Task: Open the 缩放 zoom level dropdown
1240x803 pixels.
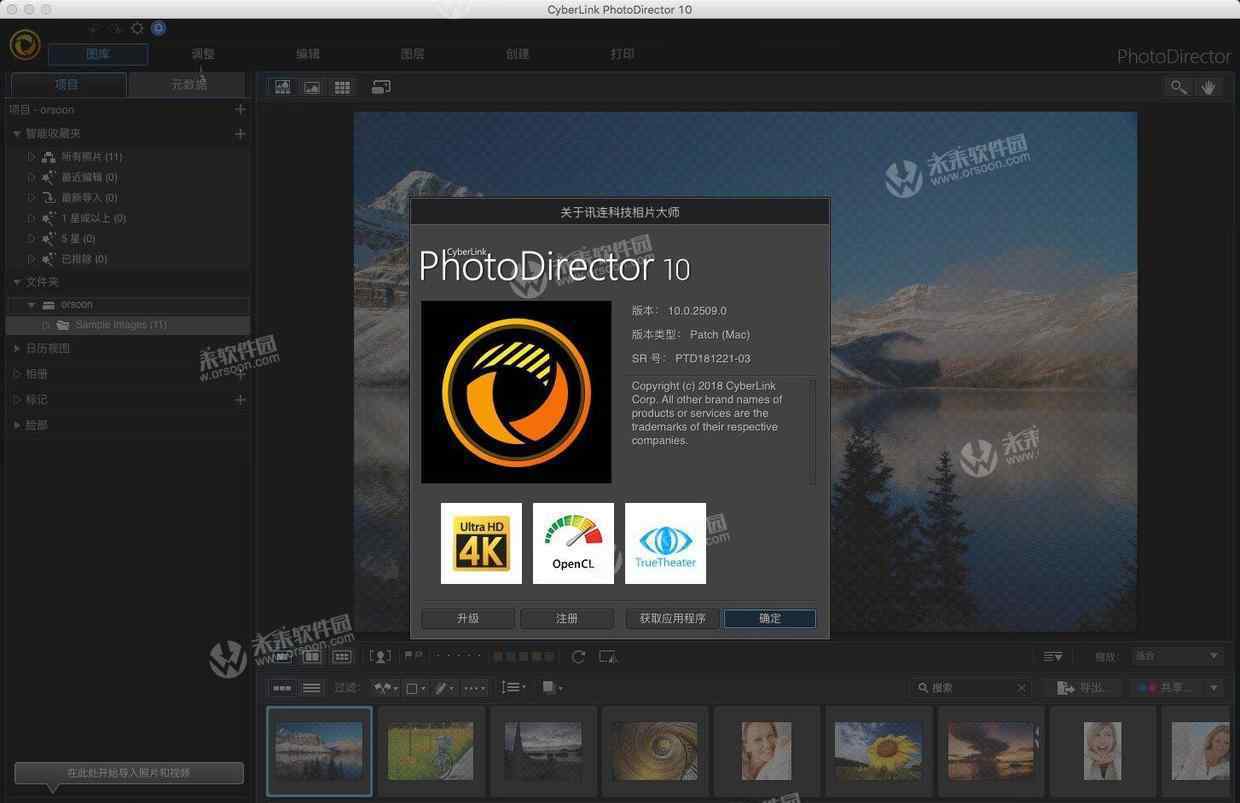Action: pyautogui.click(x=1177, y=656)
